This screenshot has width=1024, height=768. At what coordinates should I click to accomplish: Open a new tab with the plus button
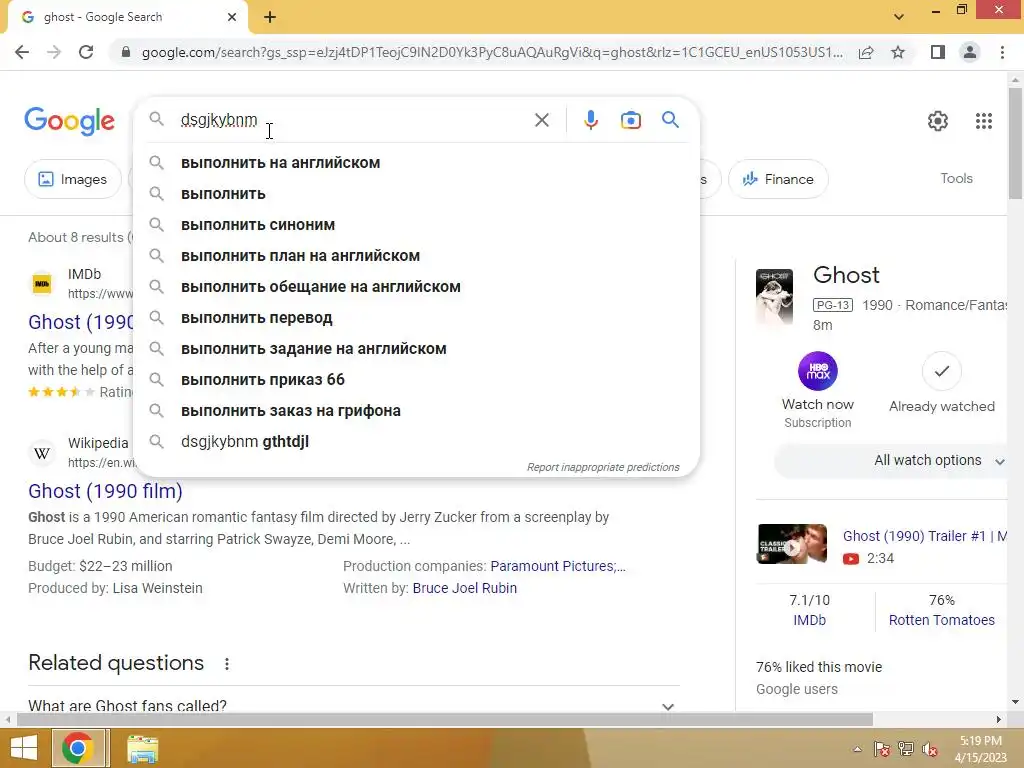(x=270, y=17)
